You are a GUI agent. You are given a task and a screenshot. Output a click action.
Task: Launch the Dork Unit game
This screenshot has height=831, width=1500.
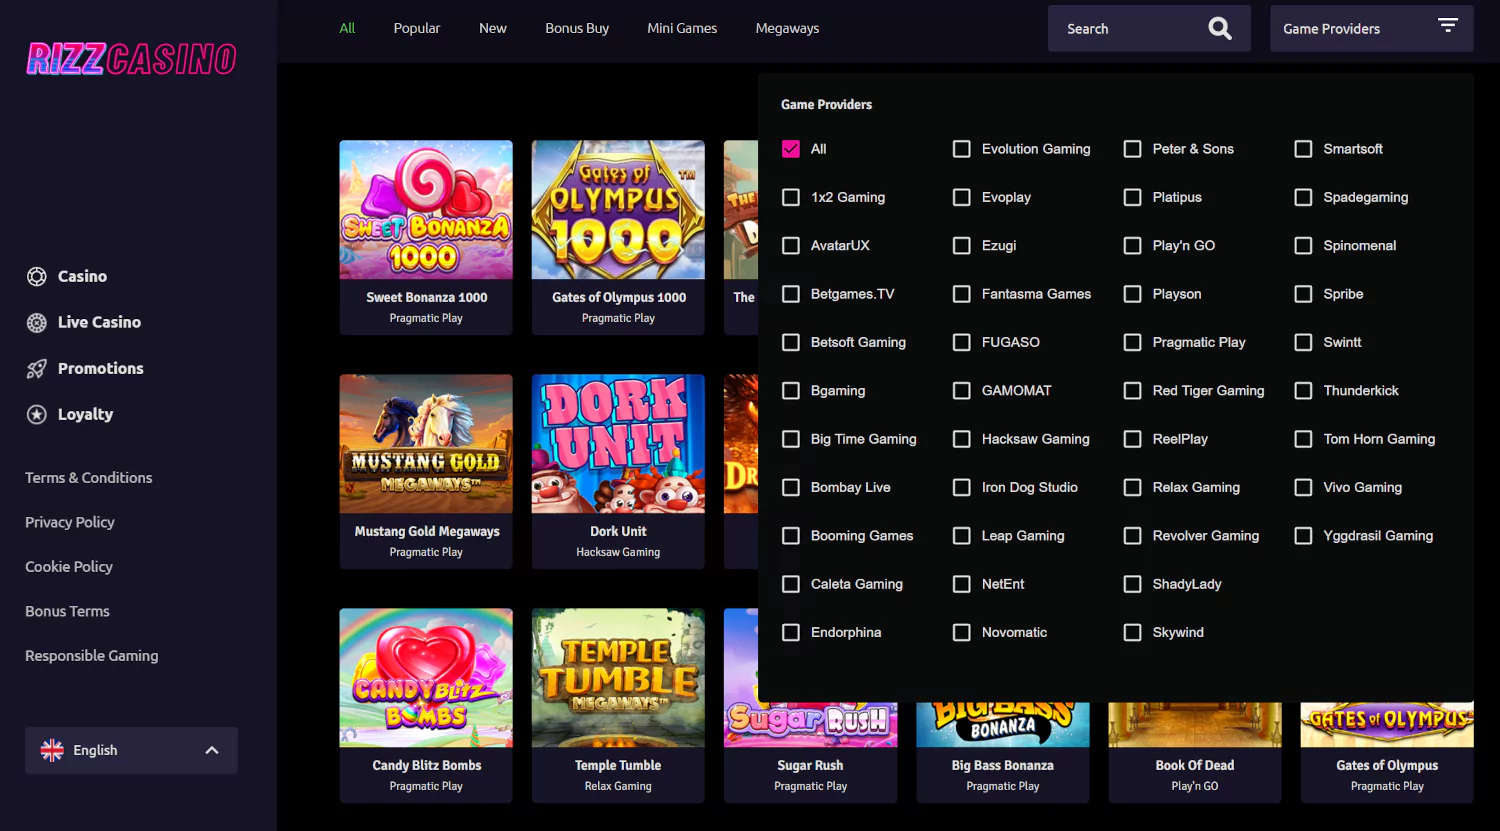[618, 444]
